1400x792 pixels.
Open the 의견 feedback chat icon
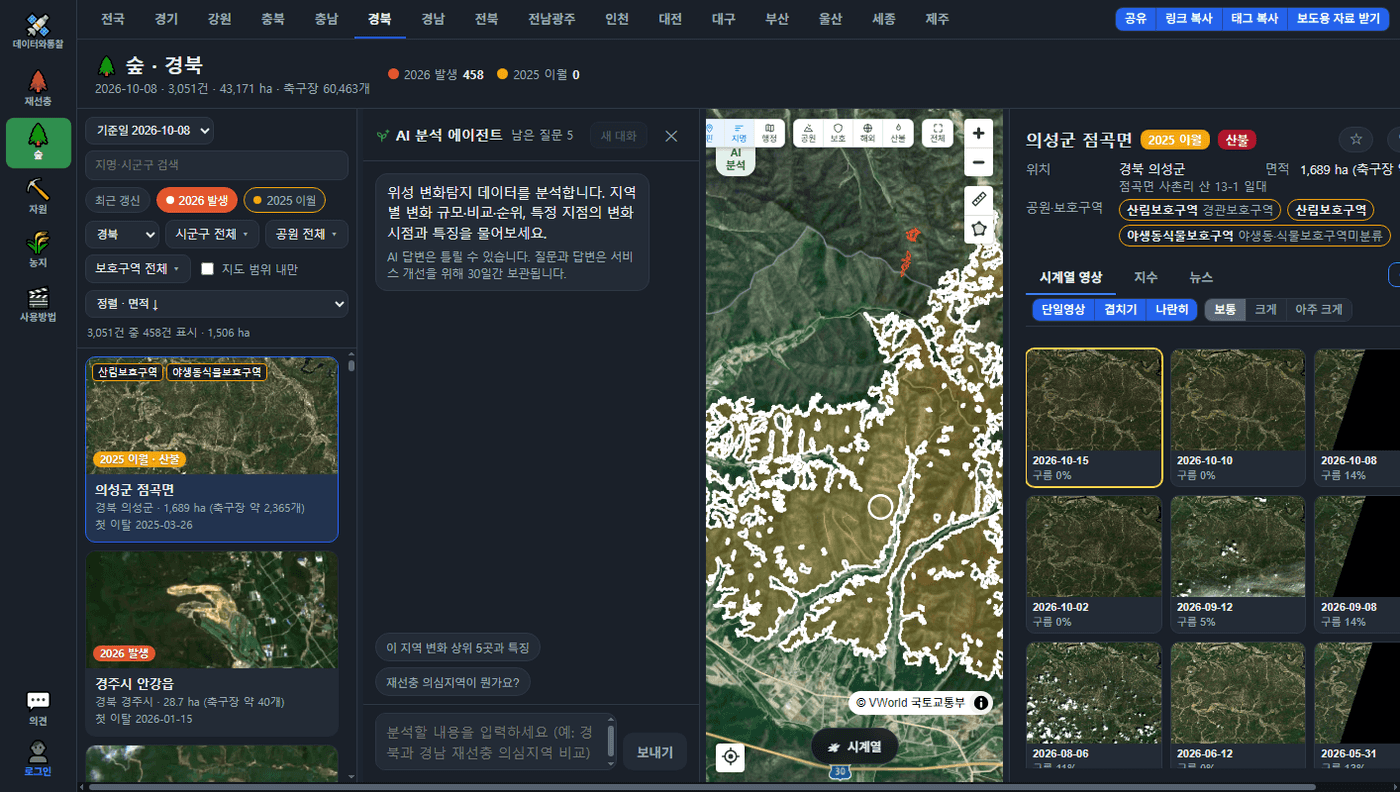tap(38, 708)
